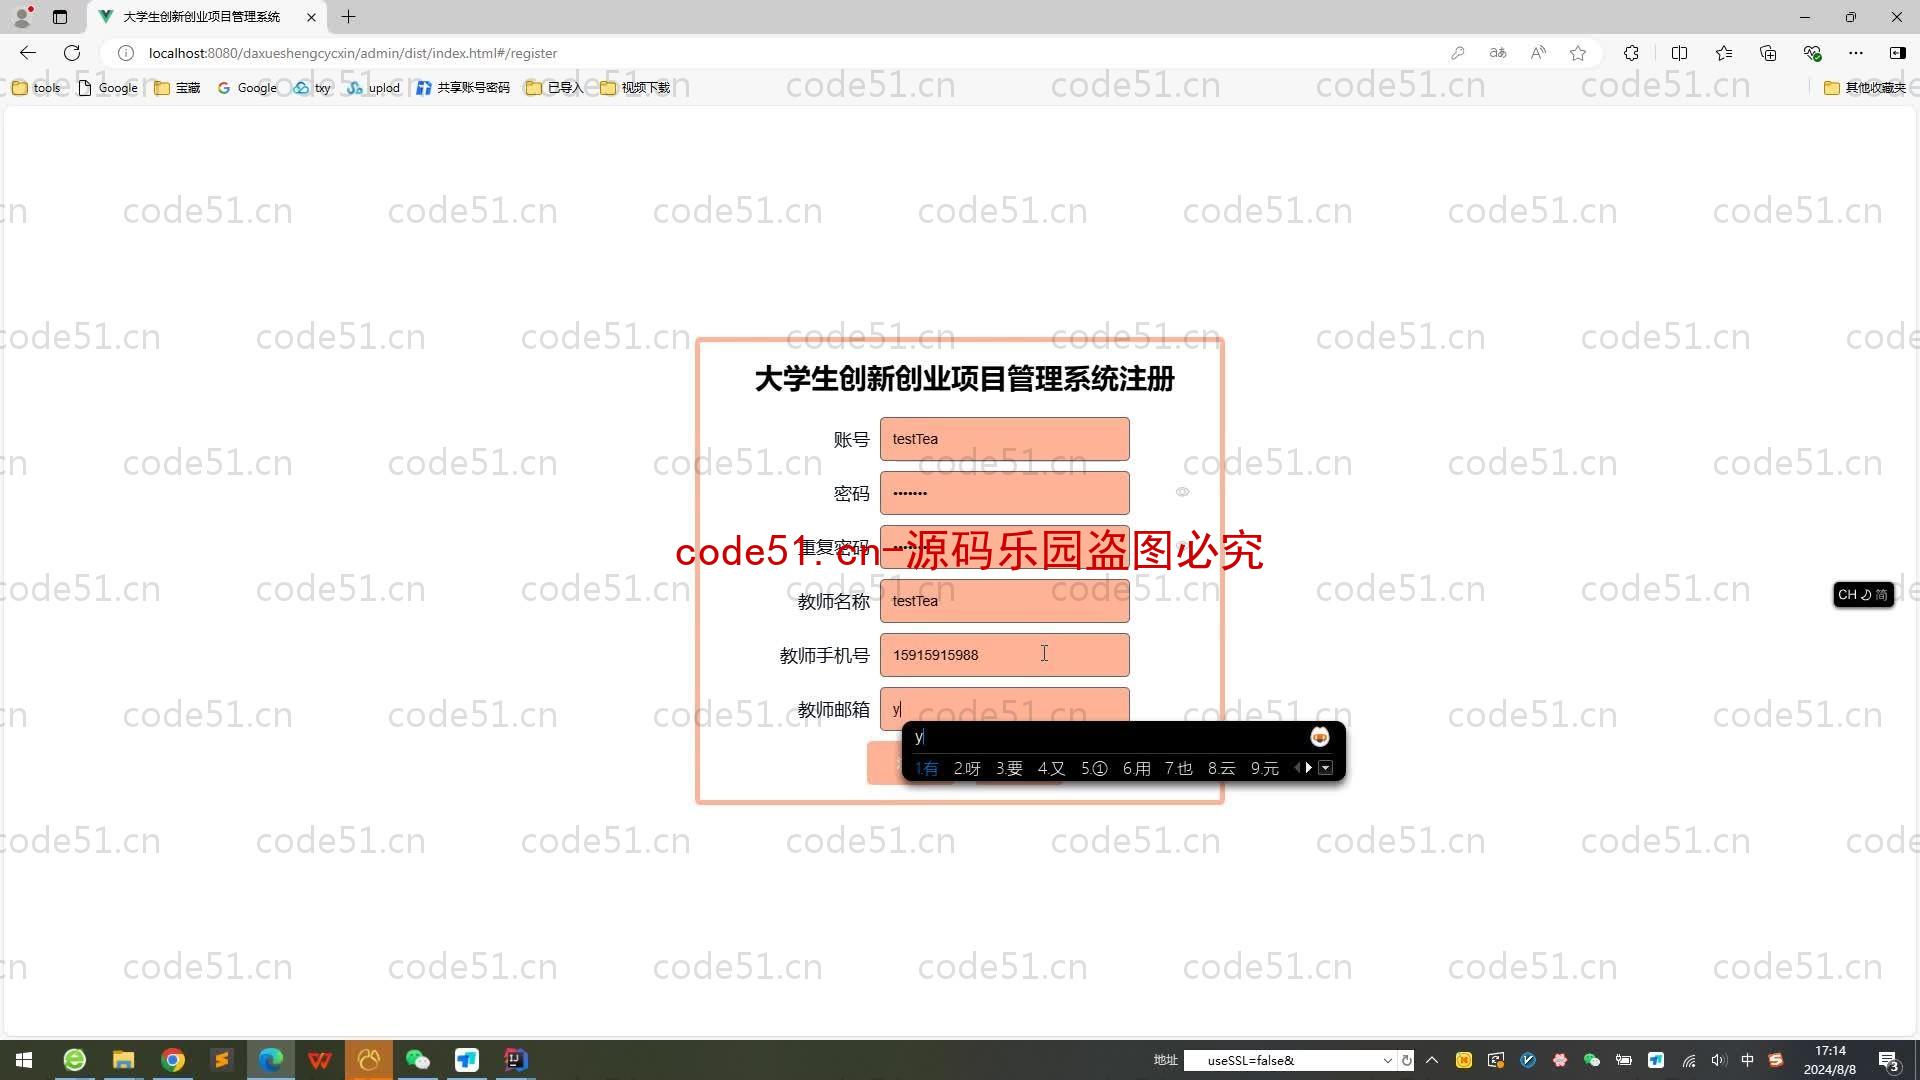Choose IME candidate 9元
The image size is (1920, 1080).
pos(1264,768)
